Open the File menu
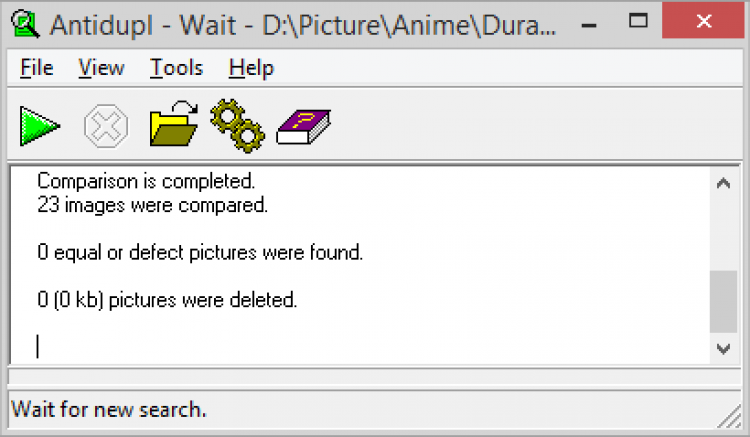Viewport: 750px width, 437px height. click(37, 68)
